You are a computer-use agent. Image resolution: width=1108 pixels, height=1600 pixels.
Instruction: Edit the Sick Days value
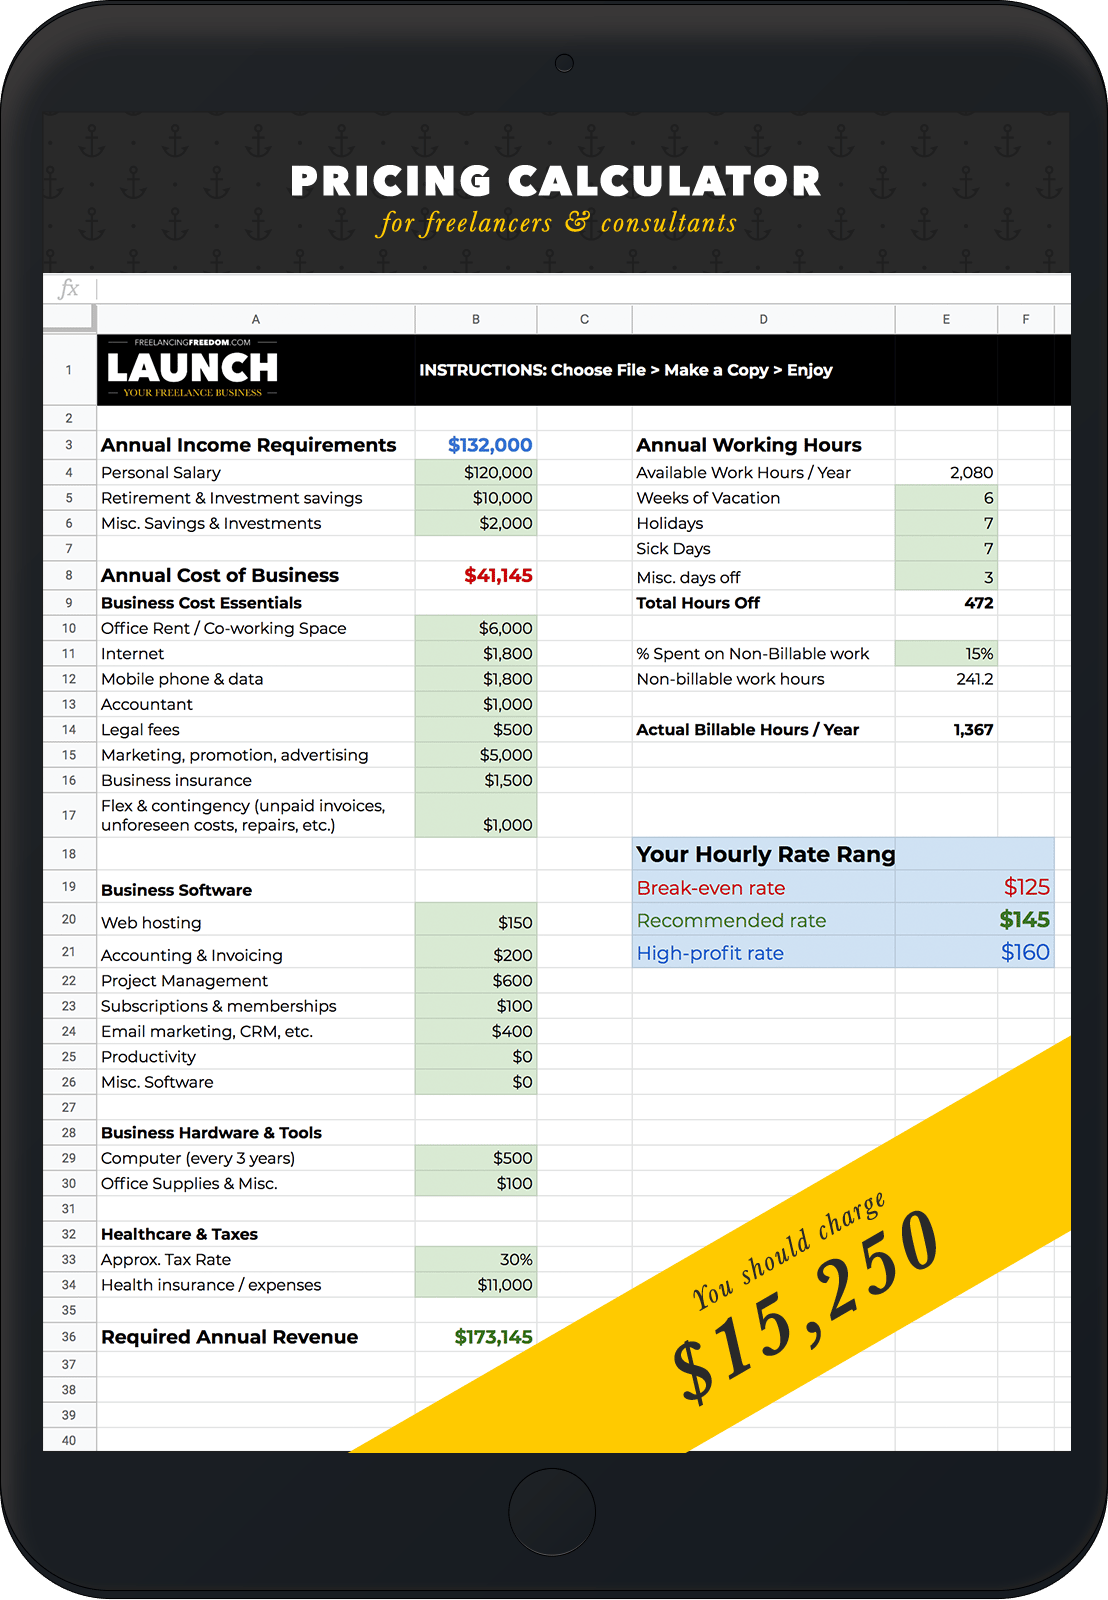coord(947,549)
